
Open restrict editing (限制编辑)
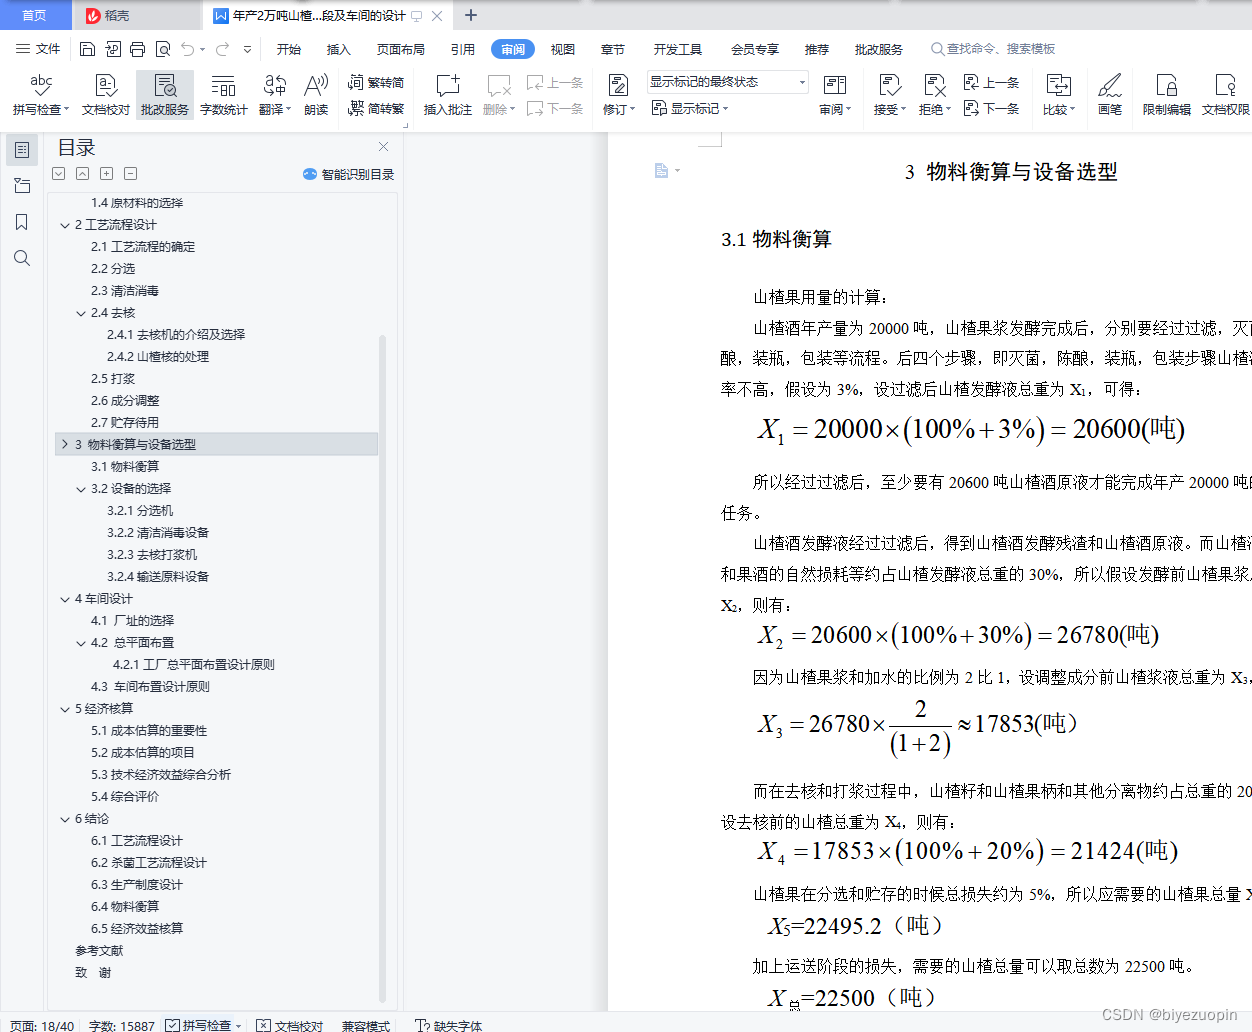click(1167, 95)
